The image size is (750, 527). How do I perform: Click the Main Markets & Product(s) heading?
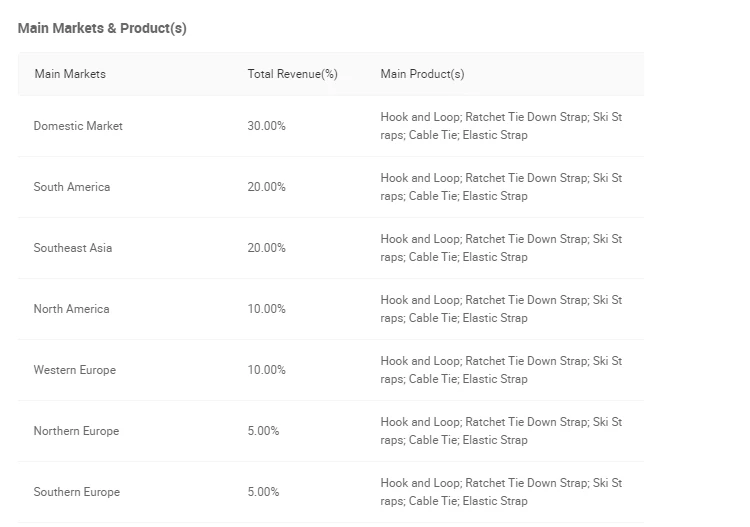tap(102, 28)
